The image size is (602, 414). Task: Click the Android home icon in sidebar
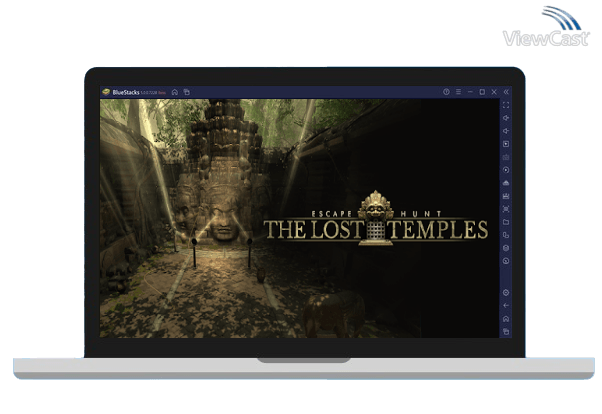[x=506, y=319]
